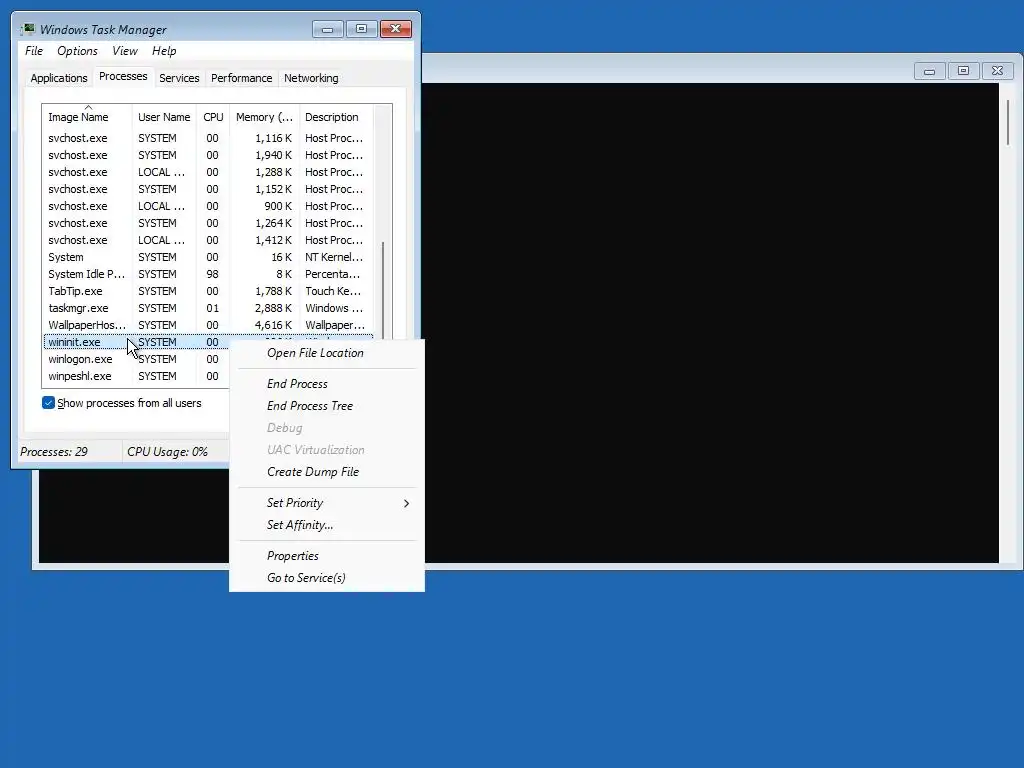
Task: Maximize the background black window
Action: (963, 71)
